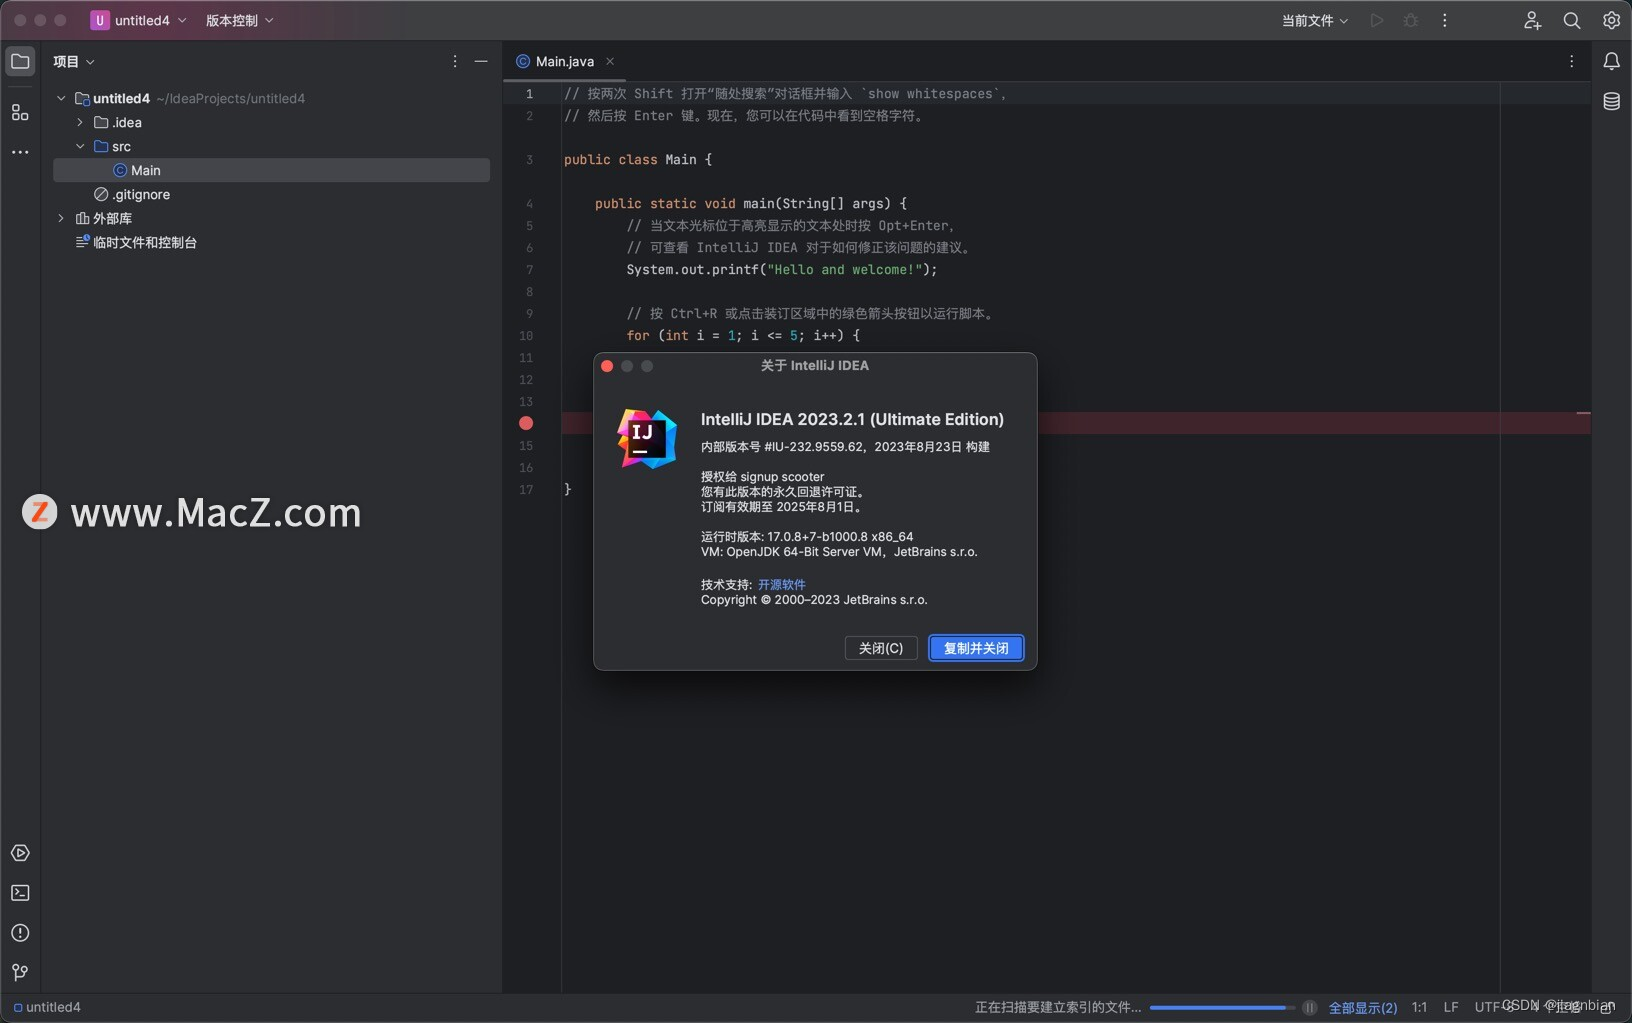The width and height of the screenshot is (1632, 1023).
Task: Click the System.out.printf code line
Action: coord(782,270)
